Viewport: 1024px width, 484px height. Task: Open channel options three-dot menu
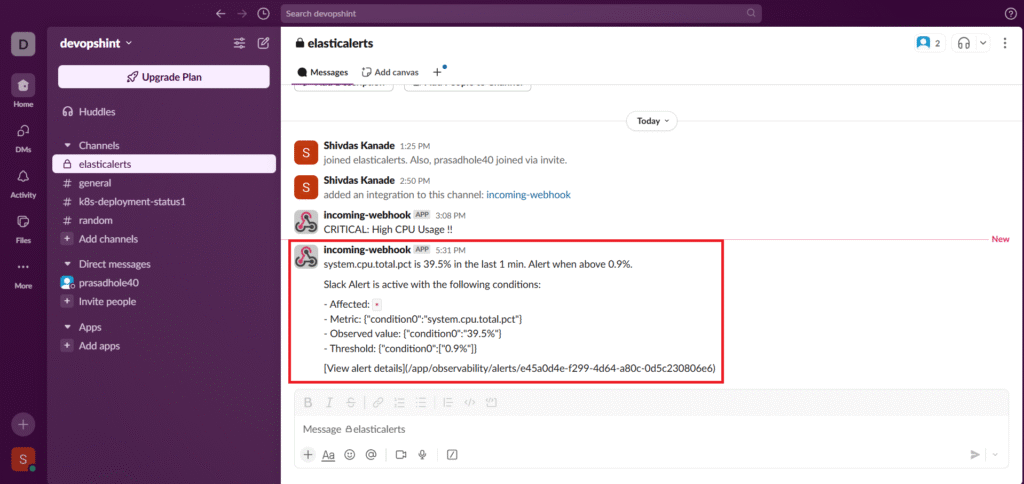[x=1005, y=43]
